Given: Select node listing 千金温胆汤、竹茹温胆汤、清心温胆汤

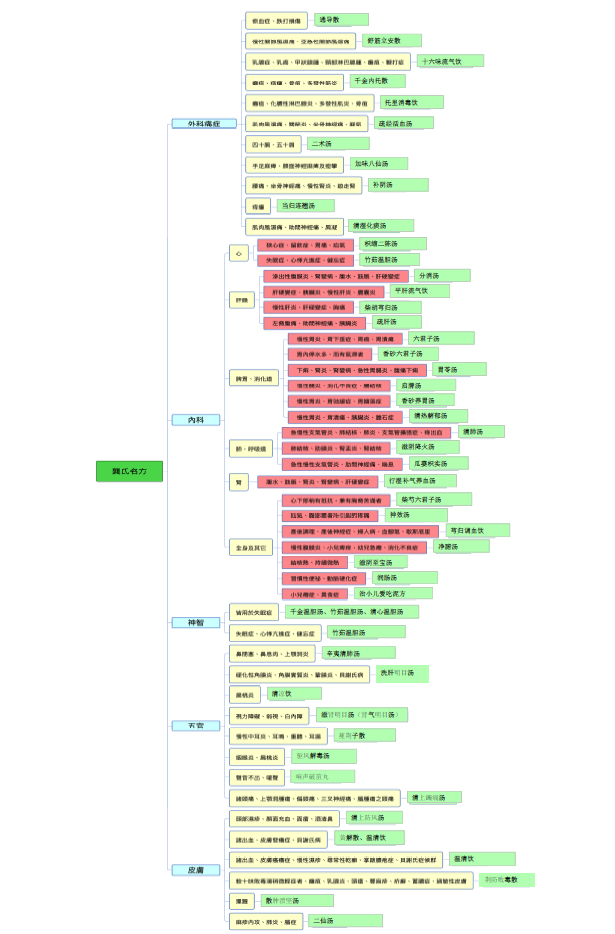Looking at the screenshot, I should point(352,612).
